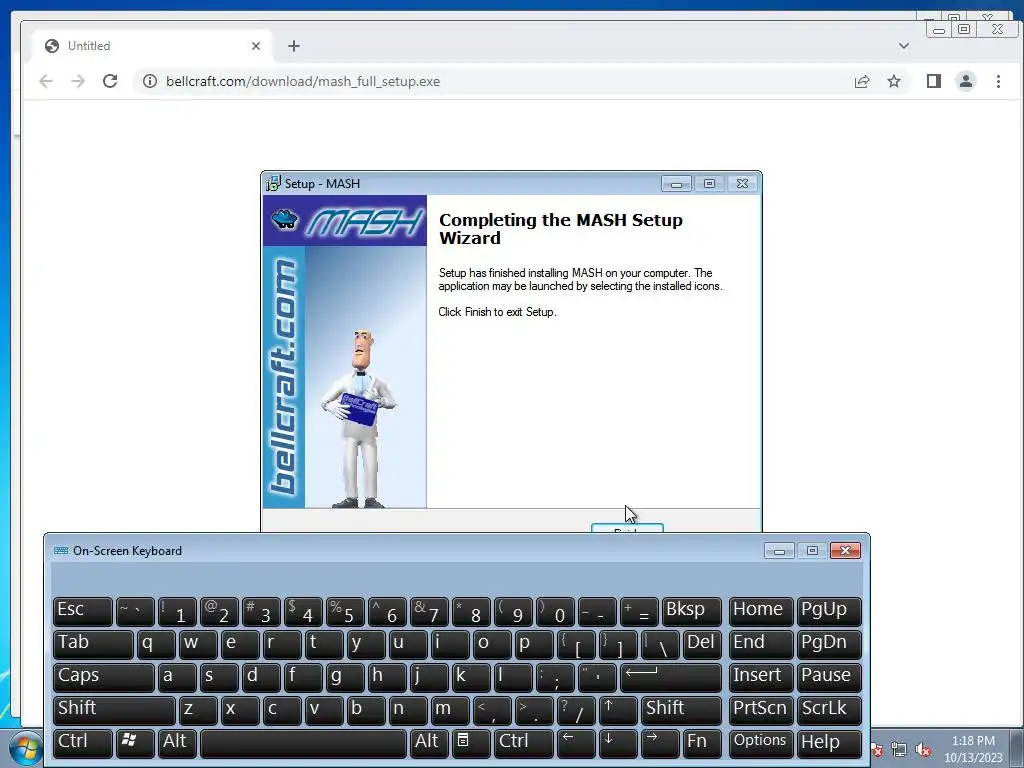The width and height of the screenshot is (1024, 768).
Task: Minimize the On-Screen Keyboard
Action: [x=779, y=551]
